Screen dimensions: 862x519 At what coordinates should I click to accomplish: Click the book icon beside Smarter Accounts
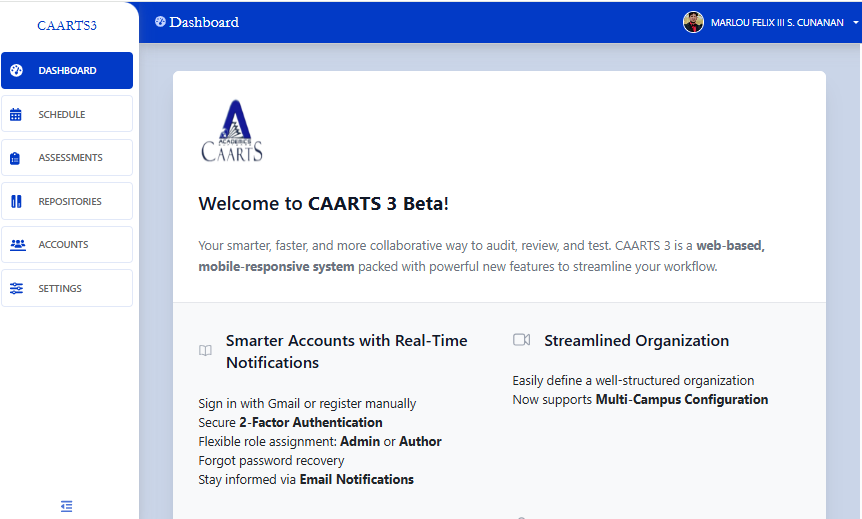point(205,351)
